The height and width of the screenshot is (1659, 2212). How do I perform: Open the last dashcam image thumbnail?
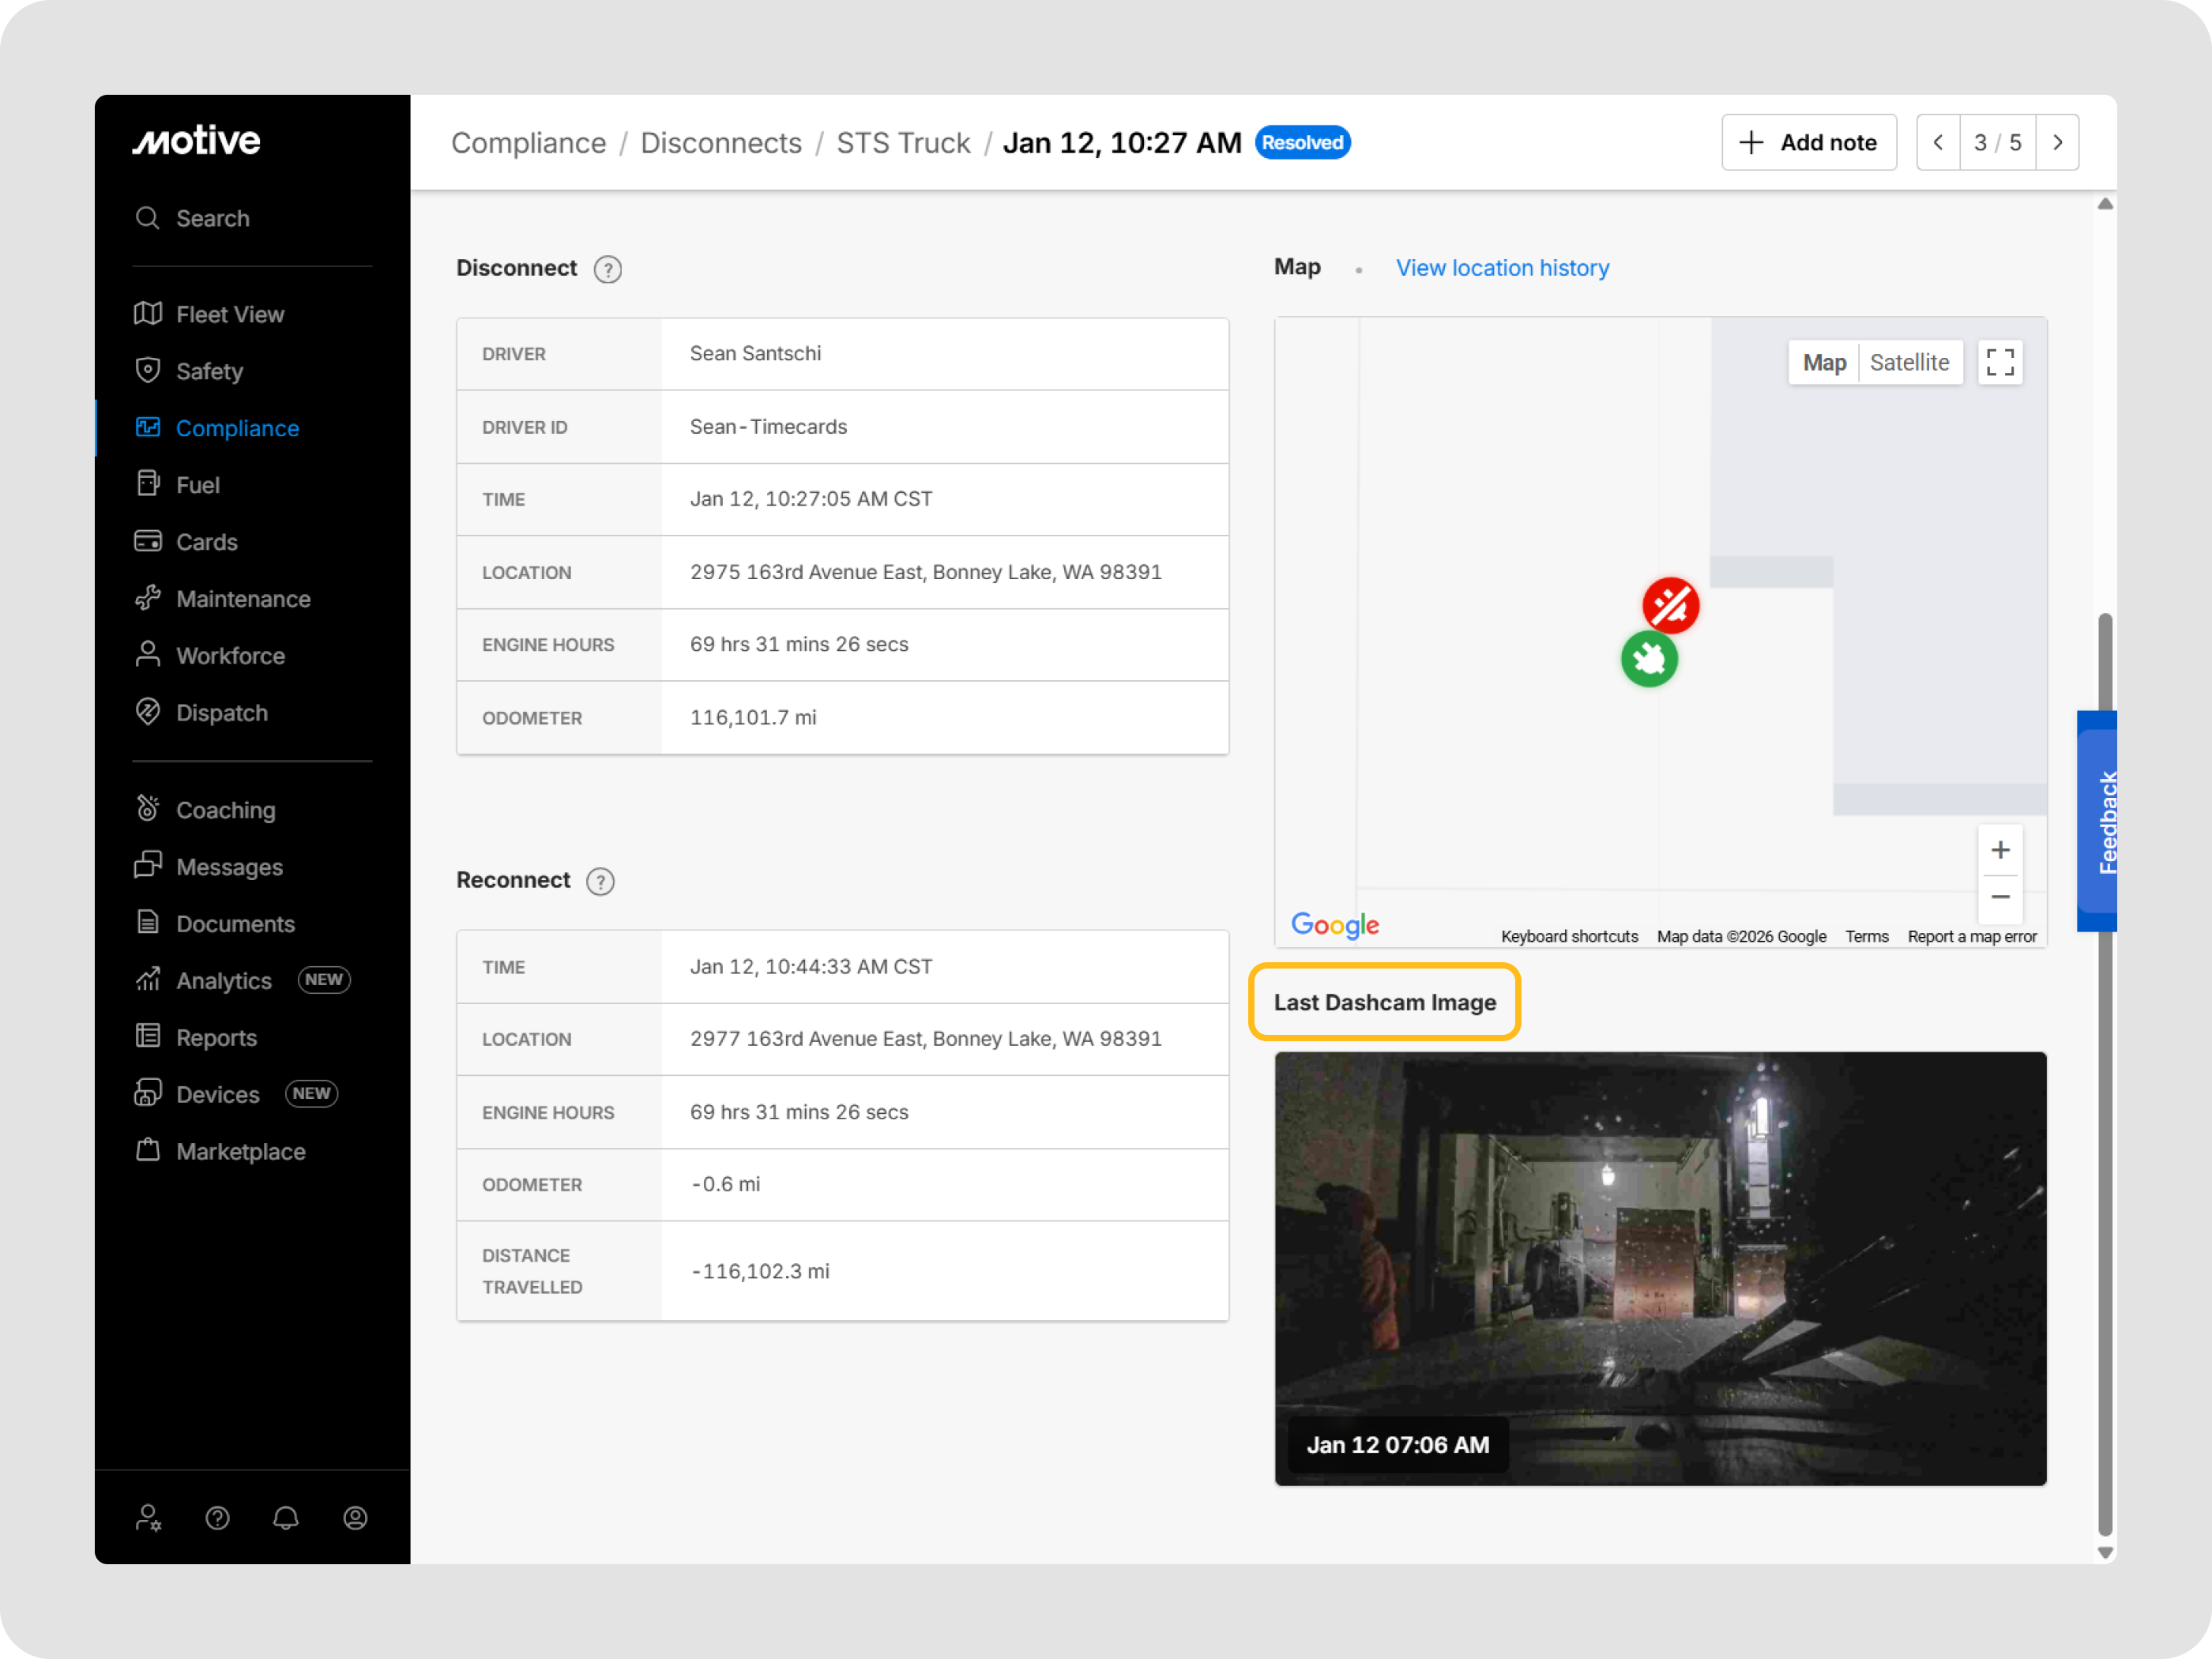click(1660, 1268)
